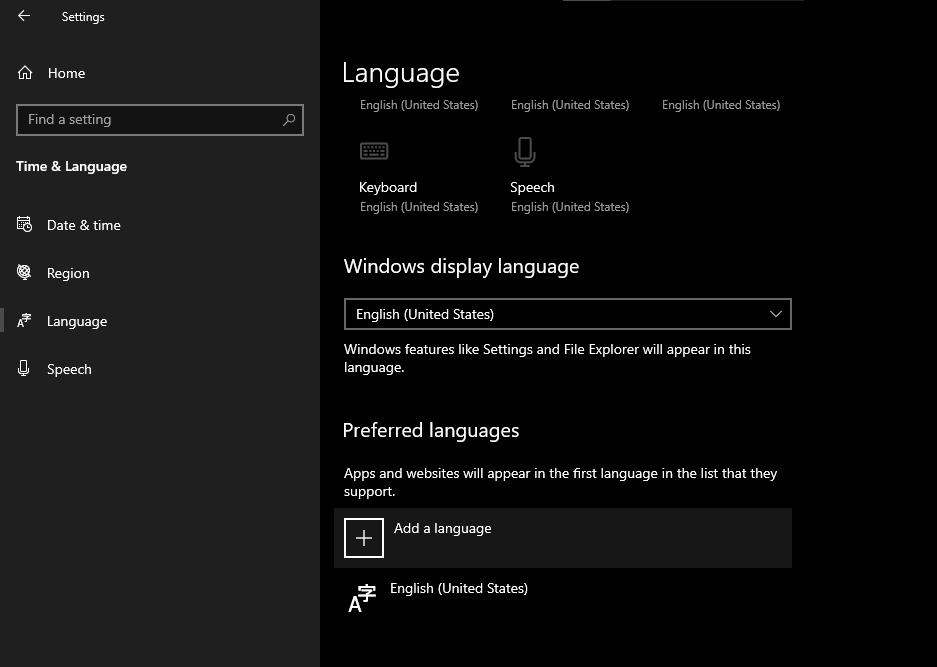Switch to the Date & time page
The height and width of the screenshot is (667, 937).
click(83, 224)
